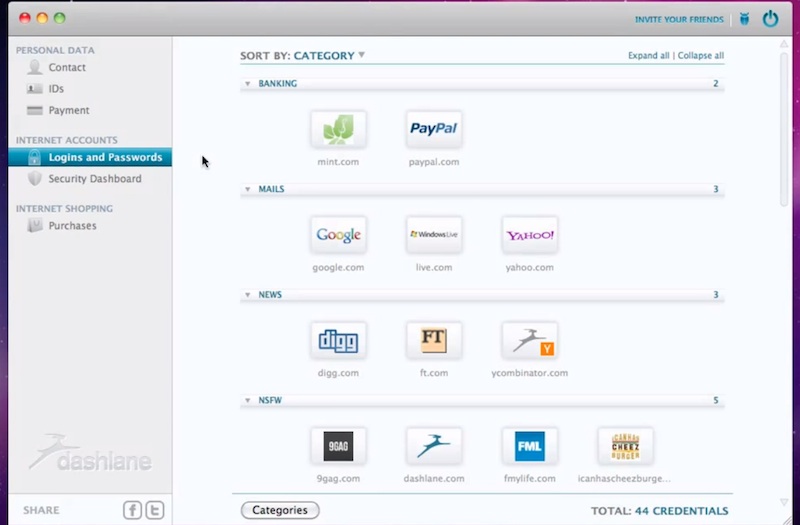Collapse the Mails category triangle

[x=248, y=189]
